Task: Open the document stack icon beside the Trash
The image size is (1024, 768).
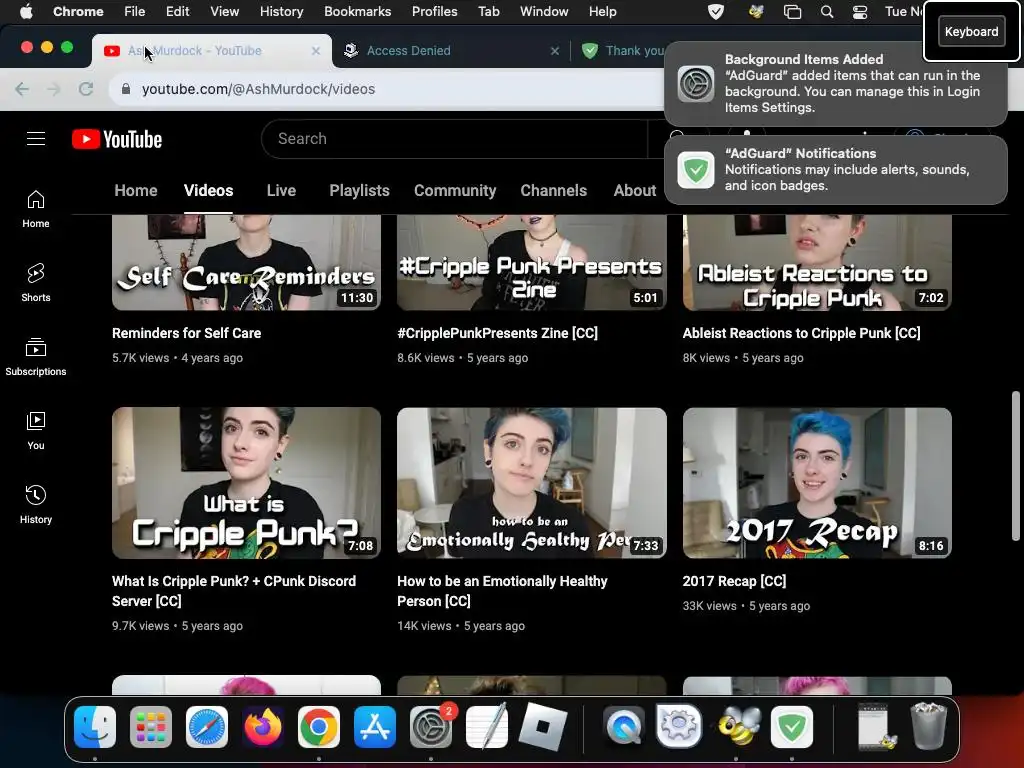Action: [875, 727]
